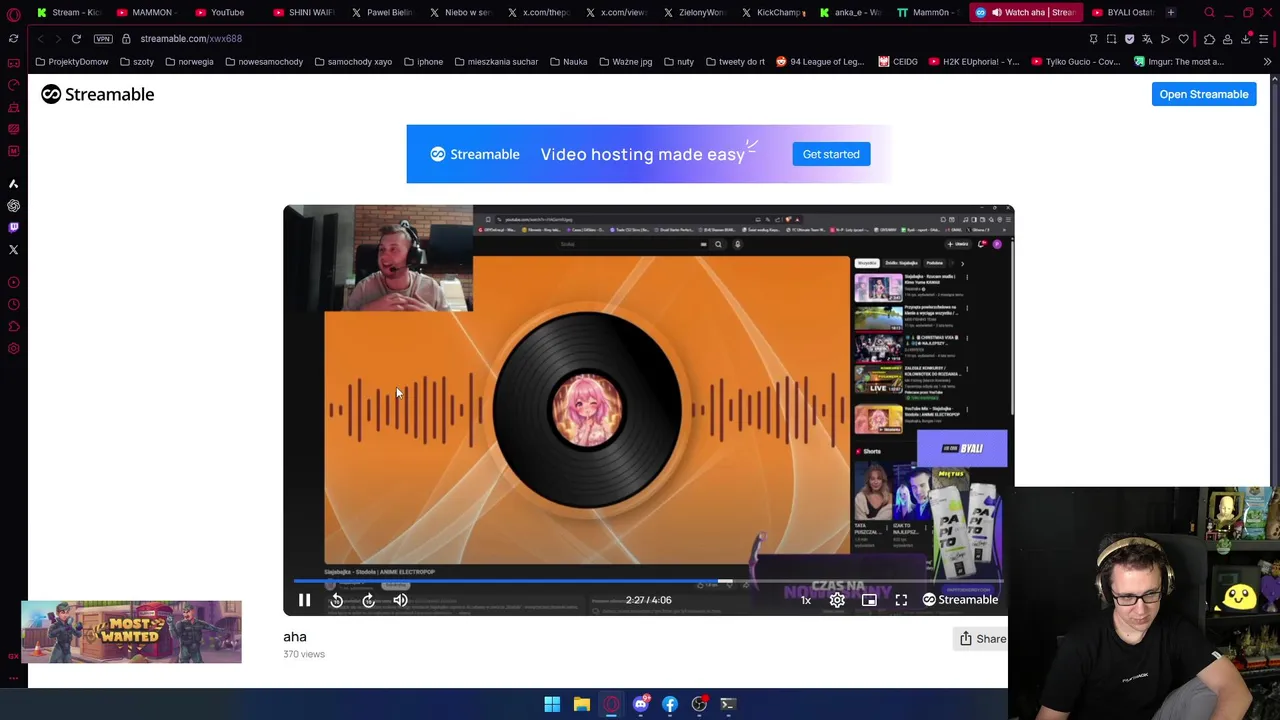The width and height of the screenshot is (1280, 720).
Task: Open sidebar history clock icon
Action: click(x=13, y=304)
